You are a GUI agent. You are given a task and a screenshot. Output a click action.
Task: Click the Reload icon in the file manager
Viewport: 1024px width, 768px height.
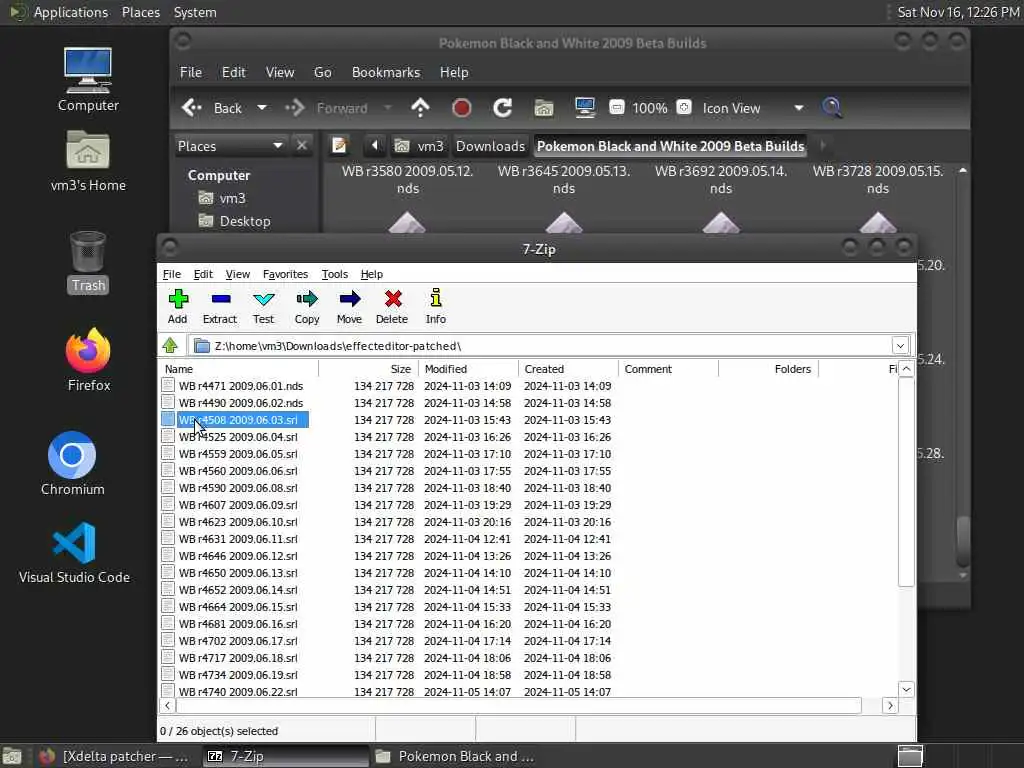[502, 108]
